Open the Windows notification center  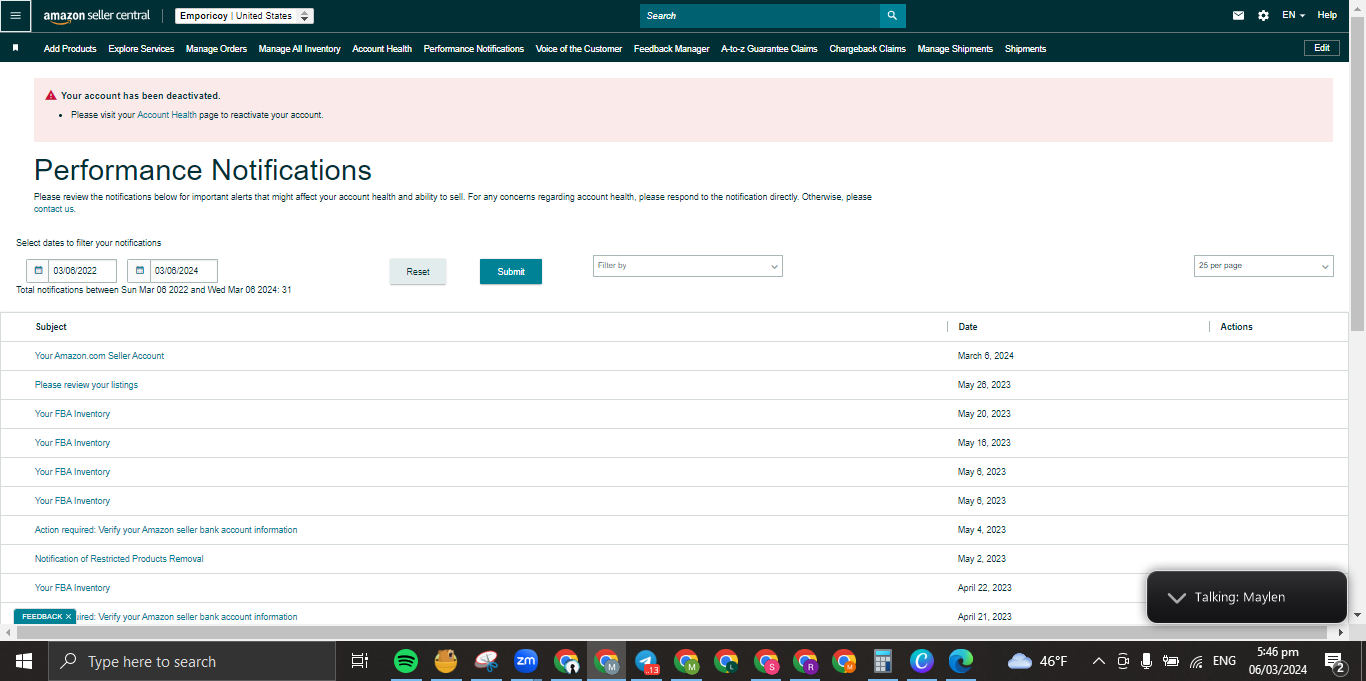[1334, 661]
